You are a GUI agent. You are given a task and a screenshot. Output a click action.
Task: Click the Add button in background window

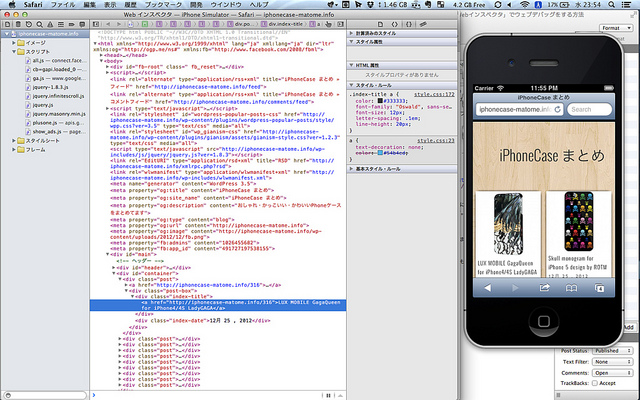click(x=629, y=327)
